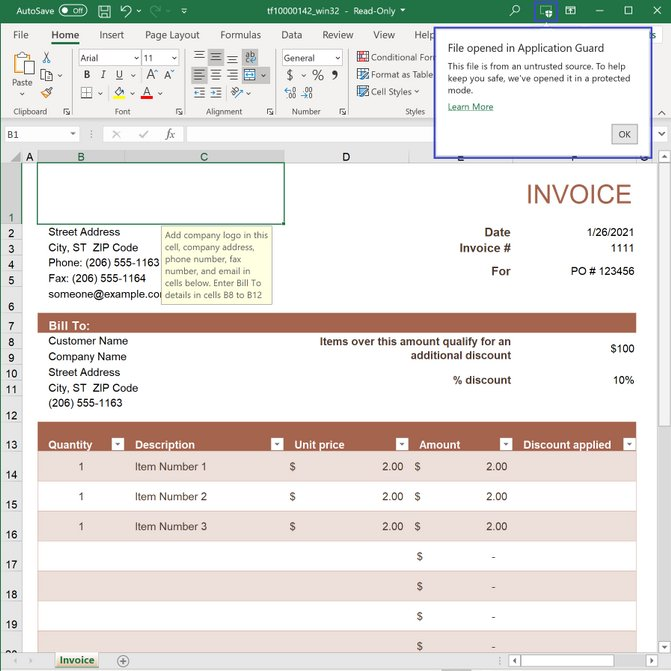Click the Insert Function fx icon

170,134
